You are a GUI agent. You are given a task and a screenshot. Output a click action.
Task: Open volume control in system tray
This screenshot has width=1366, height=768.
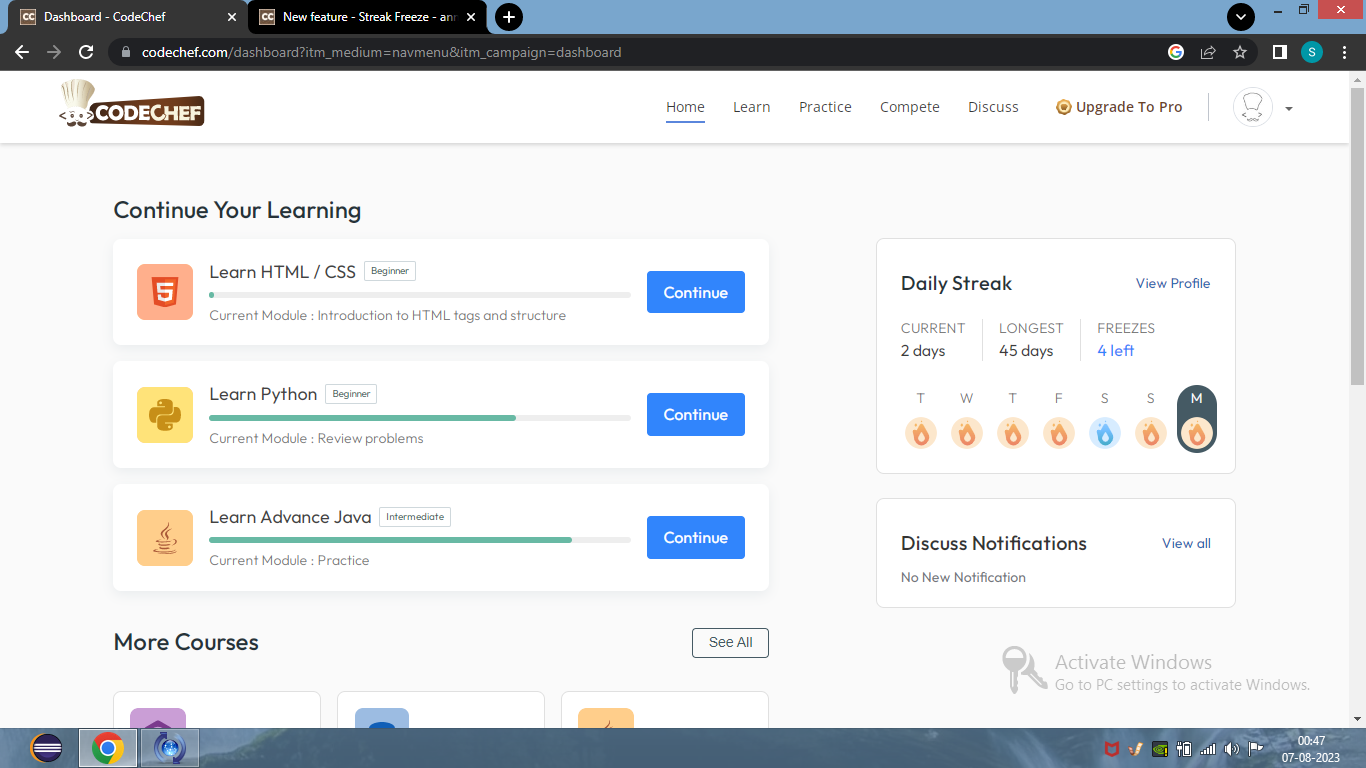pyautogui.click(x=1232, y=748)
